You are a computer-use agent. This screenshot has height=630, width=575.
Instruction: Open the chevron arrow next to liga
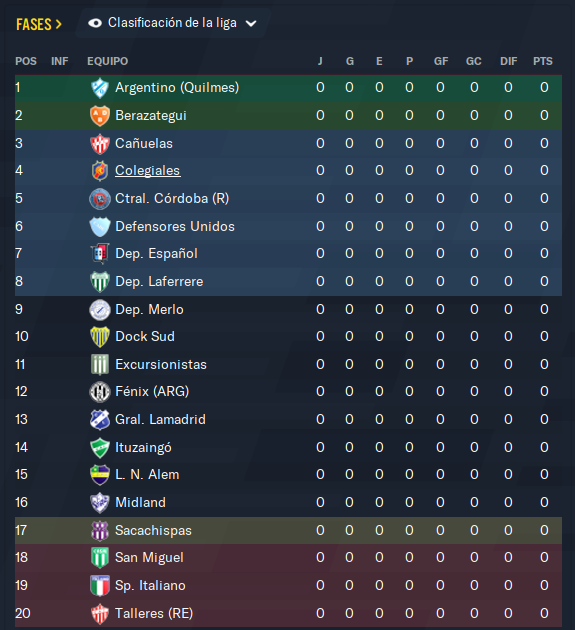251,24
